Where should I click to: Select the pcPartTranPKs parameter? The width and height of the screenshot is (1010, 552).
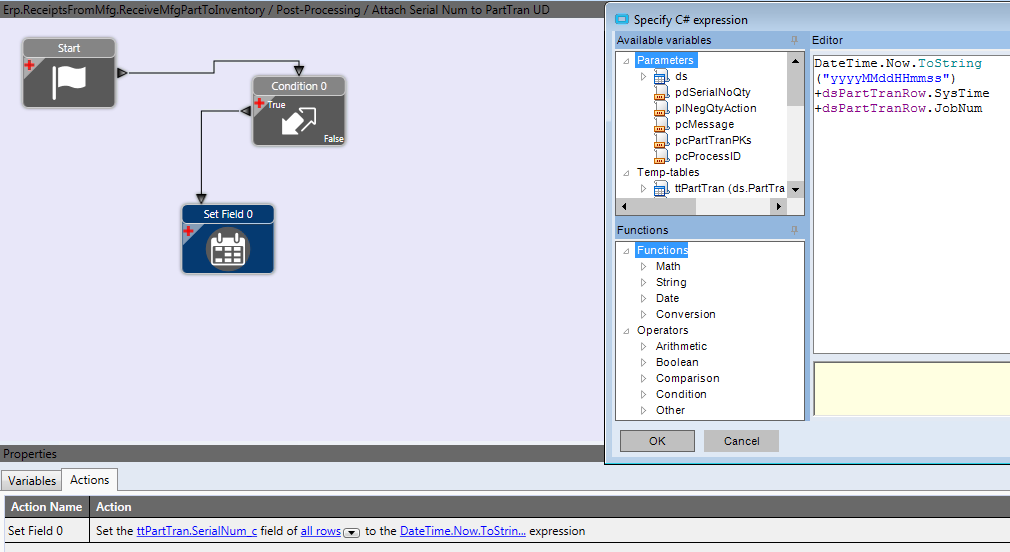click(713, 141)
